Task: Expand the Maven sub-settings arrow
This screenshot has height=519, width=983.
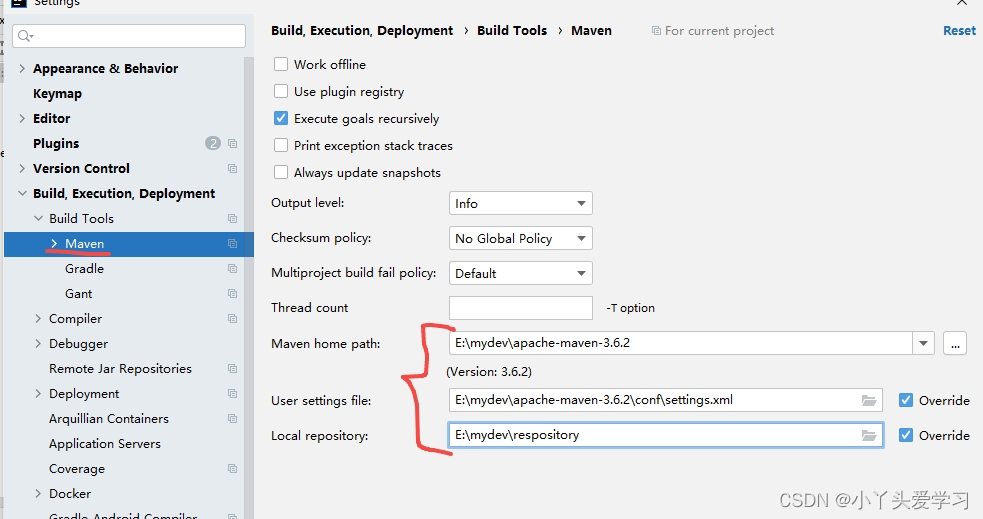Action: [x=54, y=244]
